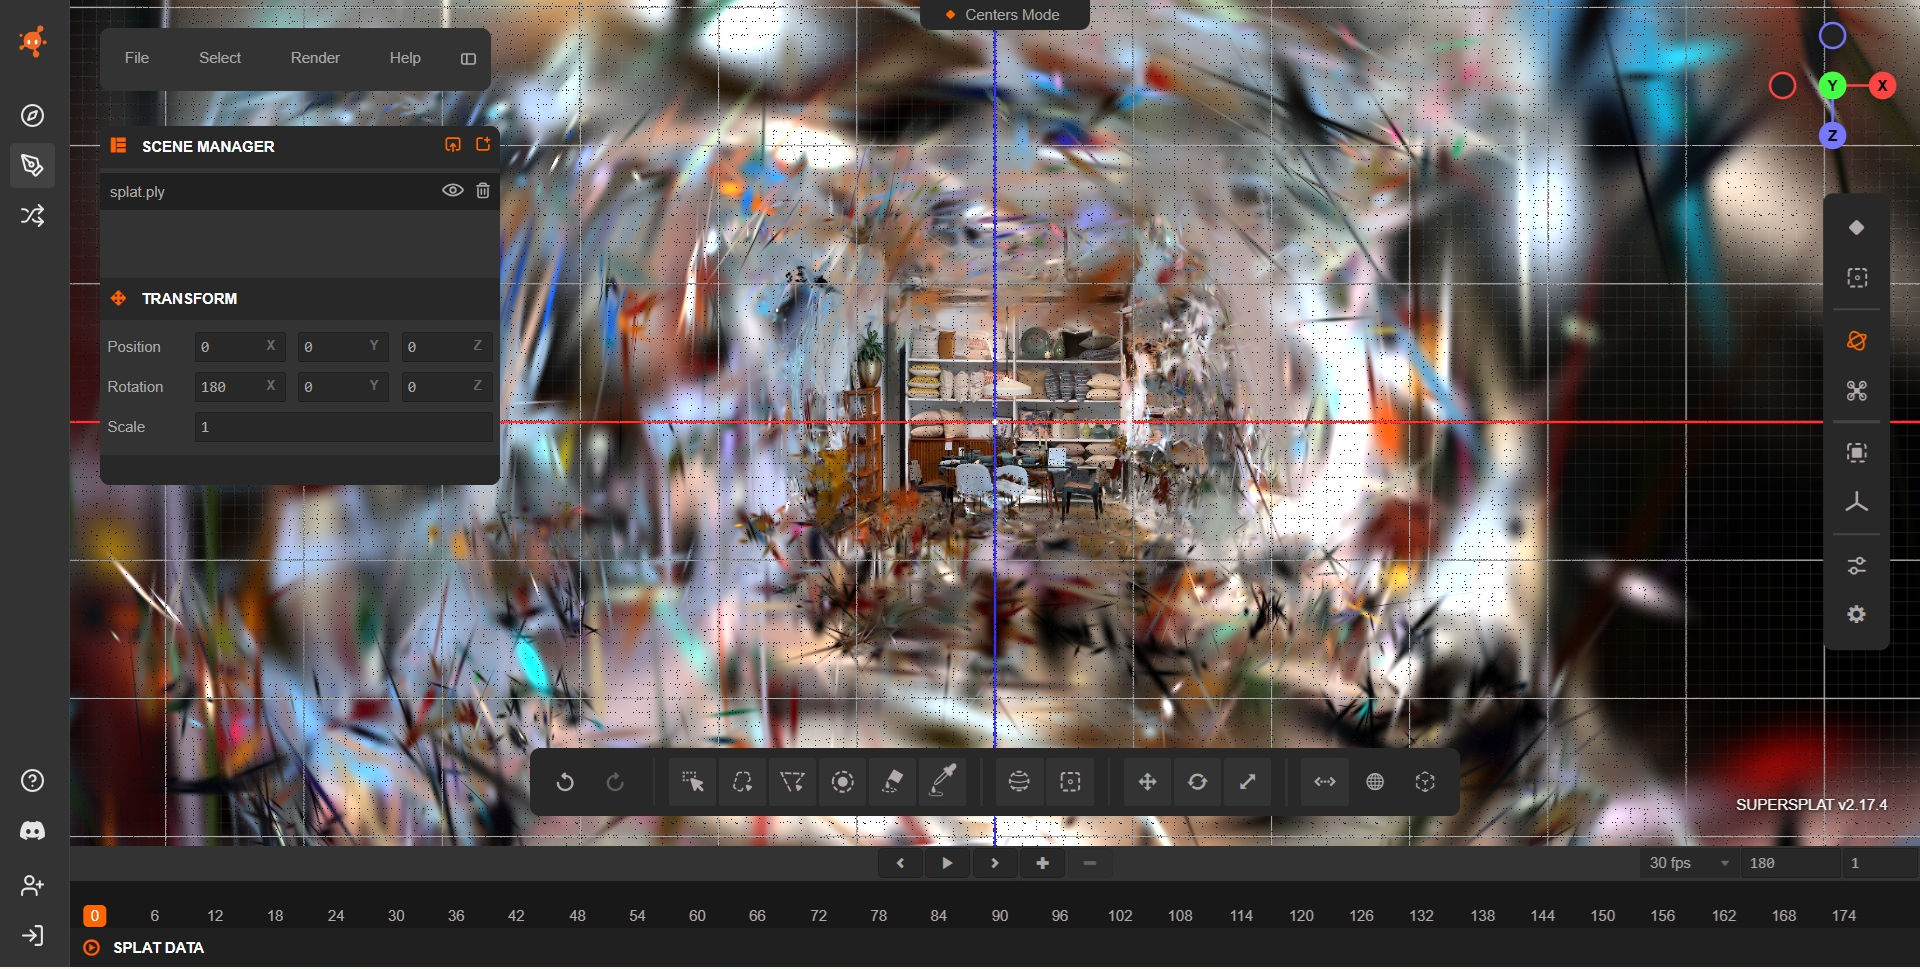Click the undo arrow in bottom toolbar
This screenshot has width=1920, height=969.
pos(565,782)
